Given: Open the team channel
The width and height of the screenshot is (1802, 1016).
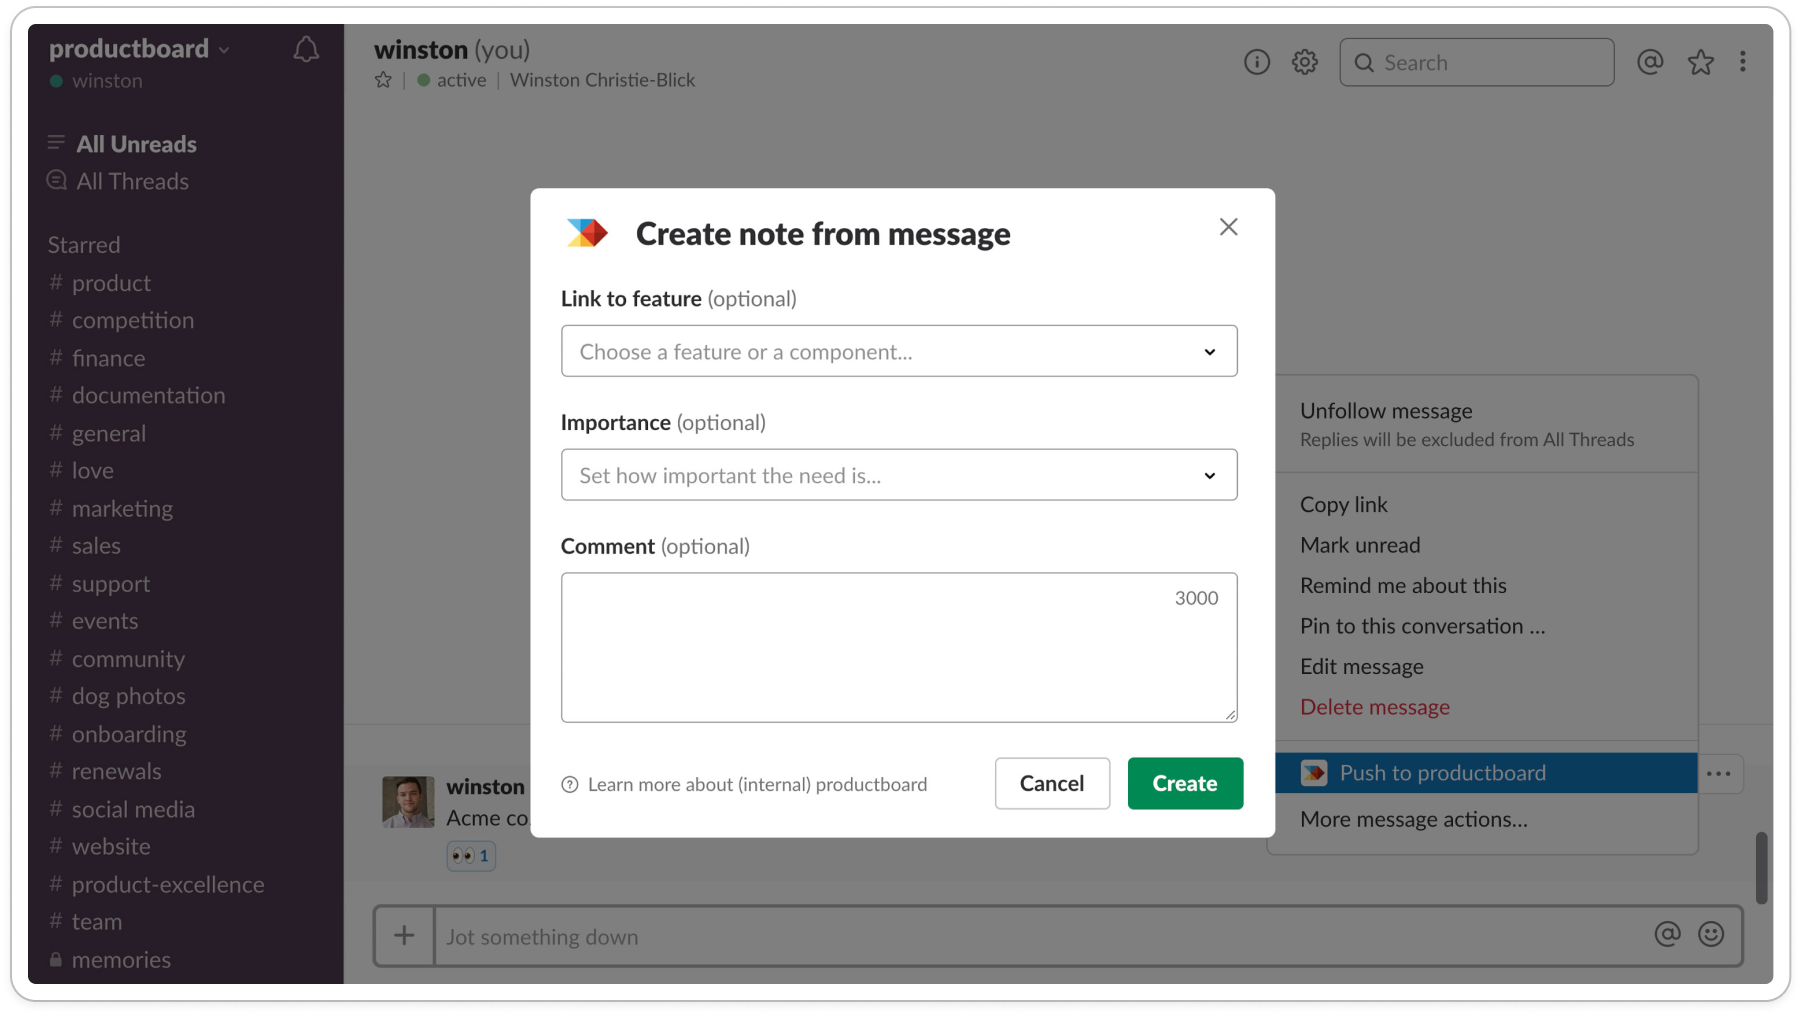Looking at the screenshot, I should tap(85, 921).
